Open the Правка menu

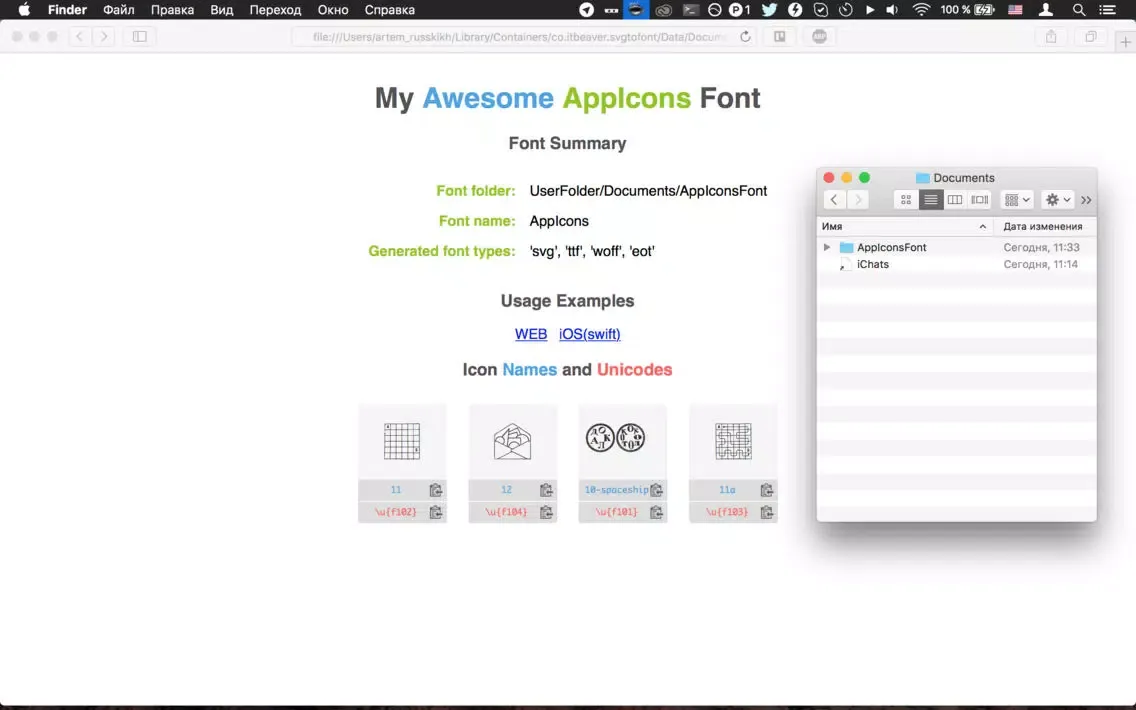pos(172,9)
